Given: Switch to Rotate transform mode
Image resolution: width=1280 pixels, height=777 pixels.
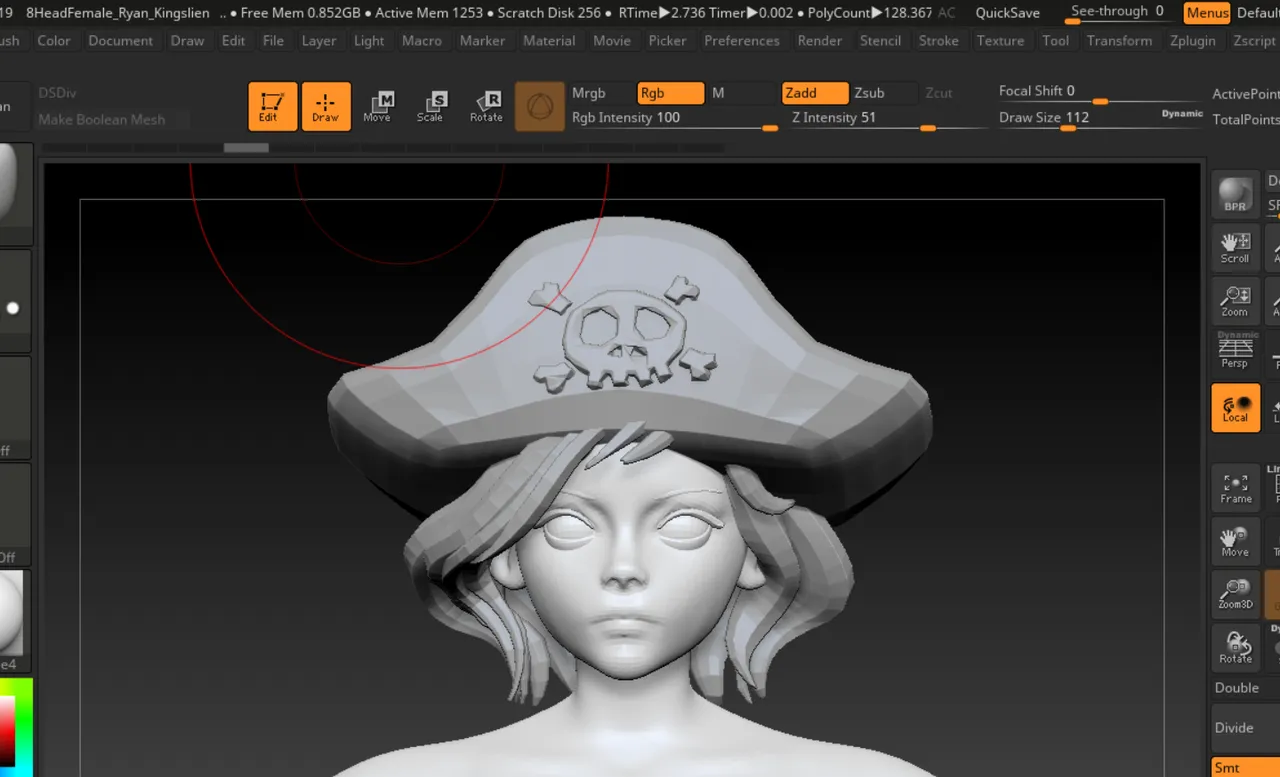Looking at the screenshot, I should coord(487,106).
